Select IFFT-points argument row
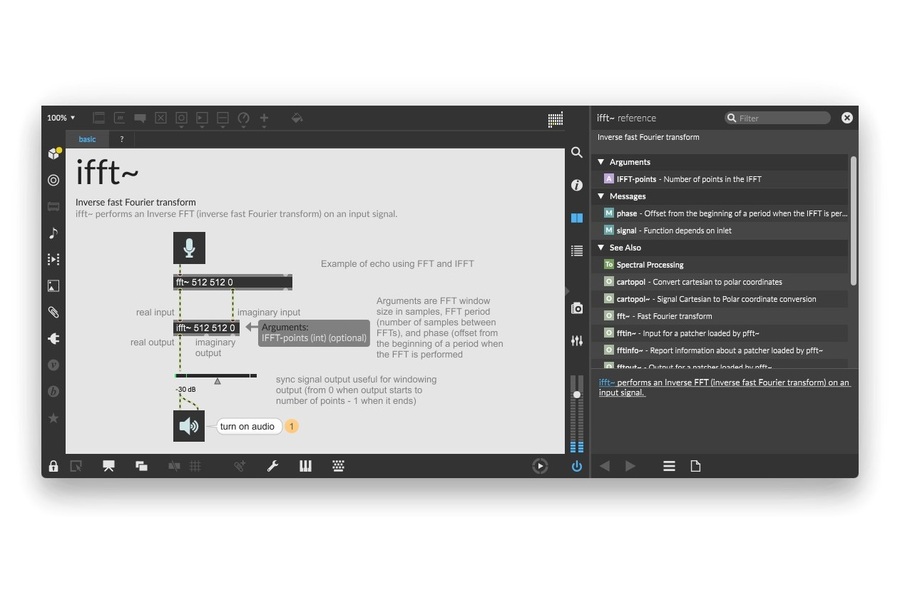 pyautogui.click(x=721, y=179)
